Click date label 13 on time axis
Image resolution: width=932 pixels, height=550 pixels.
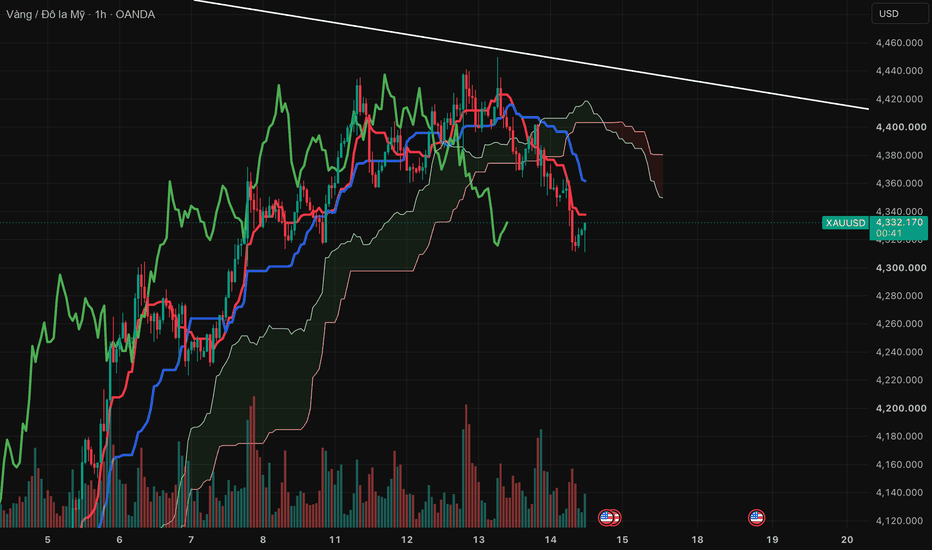click(478, 540)
